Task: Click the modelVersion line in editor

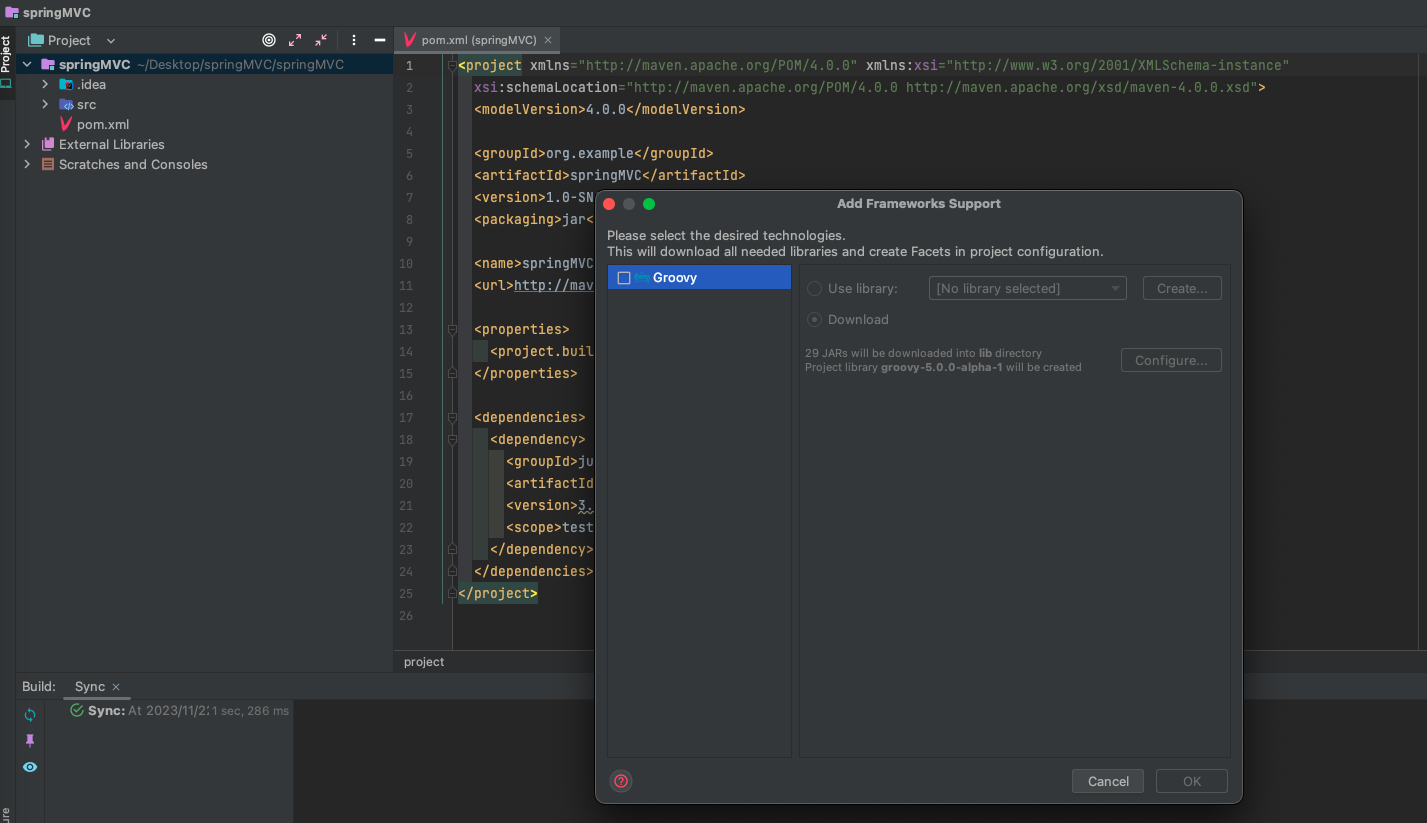Action: (609, 109)
